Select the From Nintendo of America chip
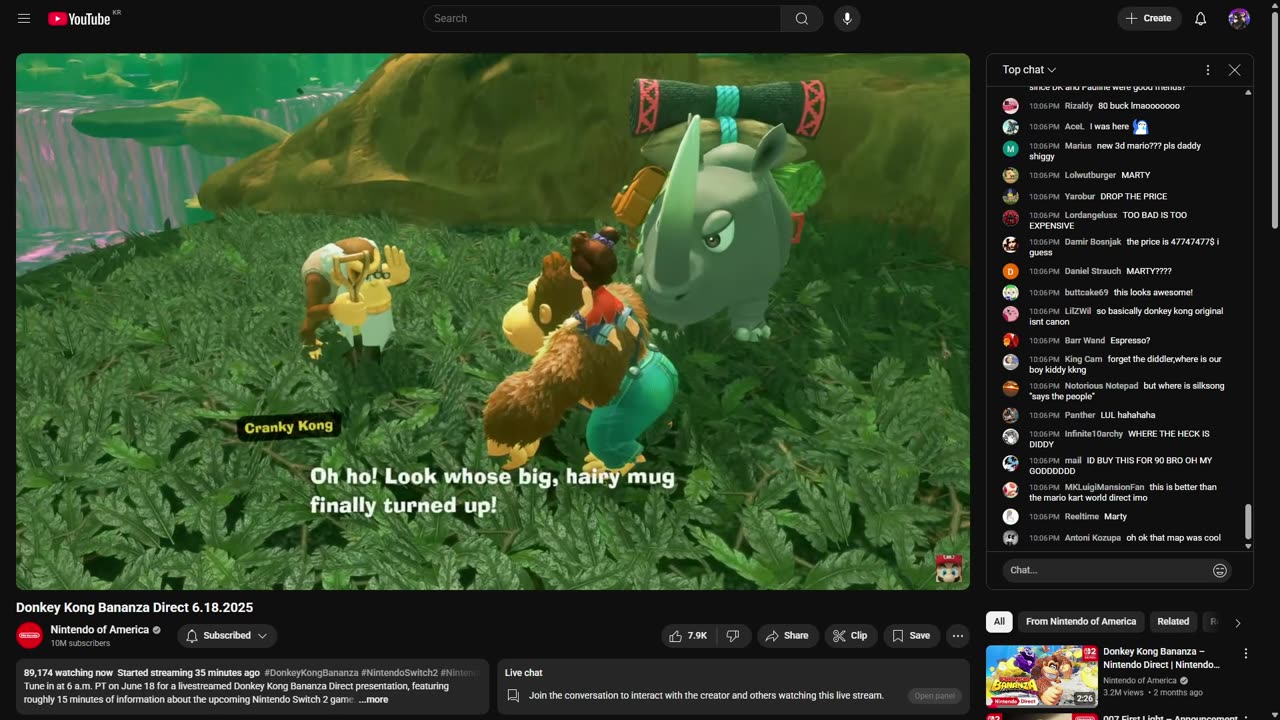The image size is (1280, 720). (x=1081, y=622)
